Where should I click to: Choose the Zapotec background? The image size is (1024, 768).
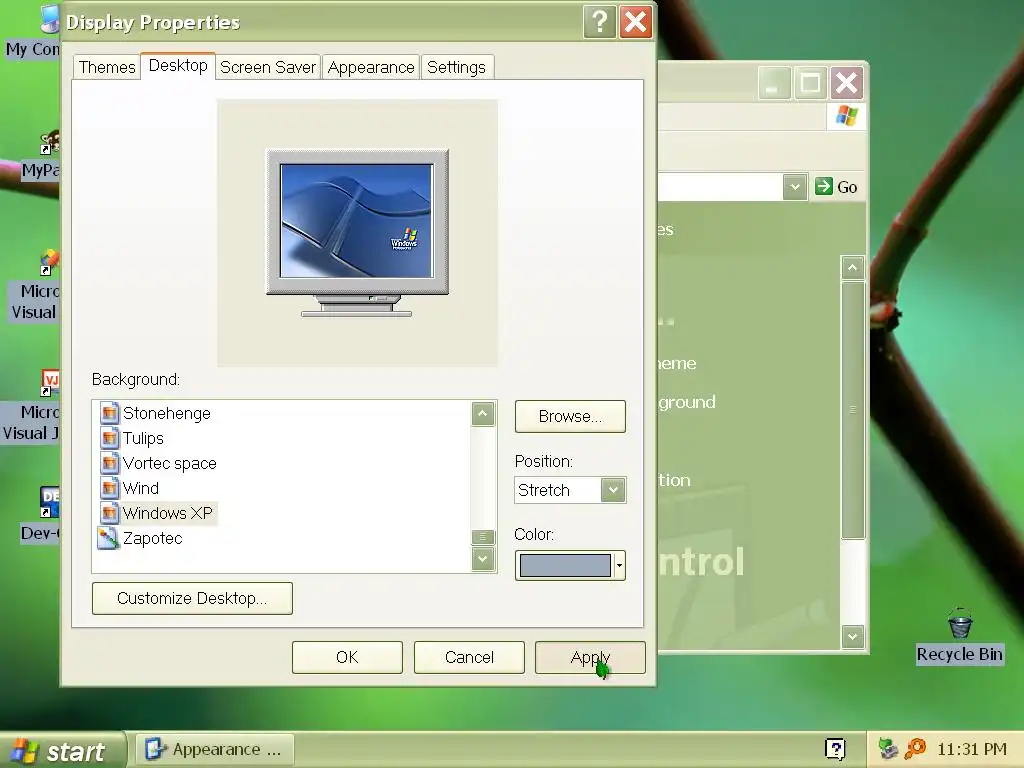click(152, 538)
